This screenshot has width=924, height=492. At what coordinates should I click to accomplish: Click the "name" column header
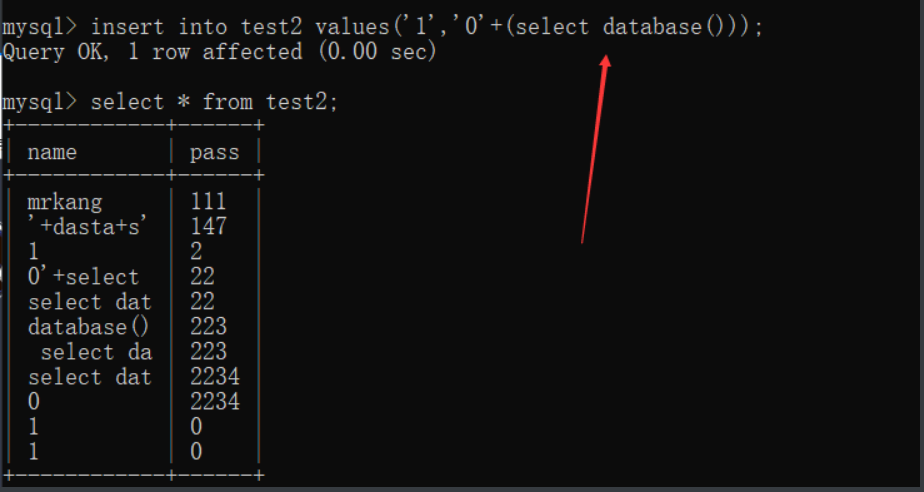pyautogui.click(x=52, y=152)
